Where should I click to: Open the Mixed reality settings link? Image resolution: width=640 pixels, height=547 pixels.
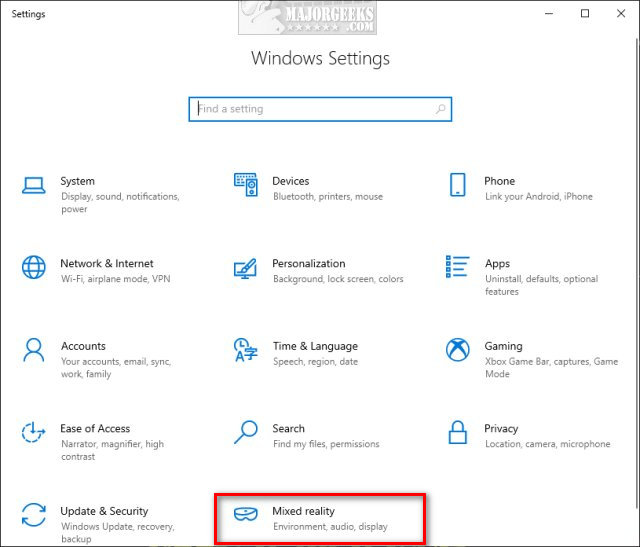[304, 511]
